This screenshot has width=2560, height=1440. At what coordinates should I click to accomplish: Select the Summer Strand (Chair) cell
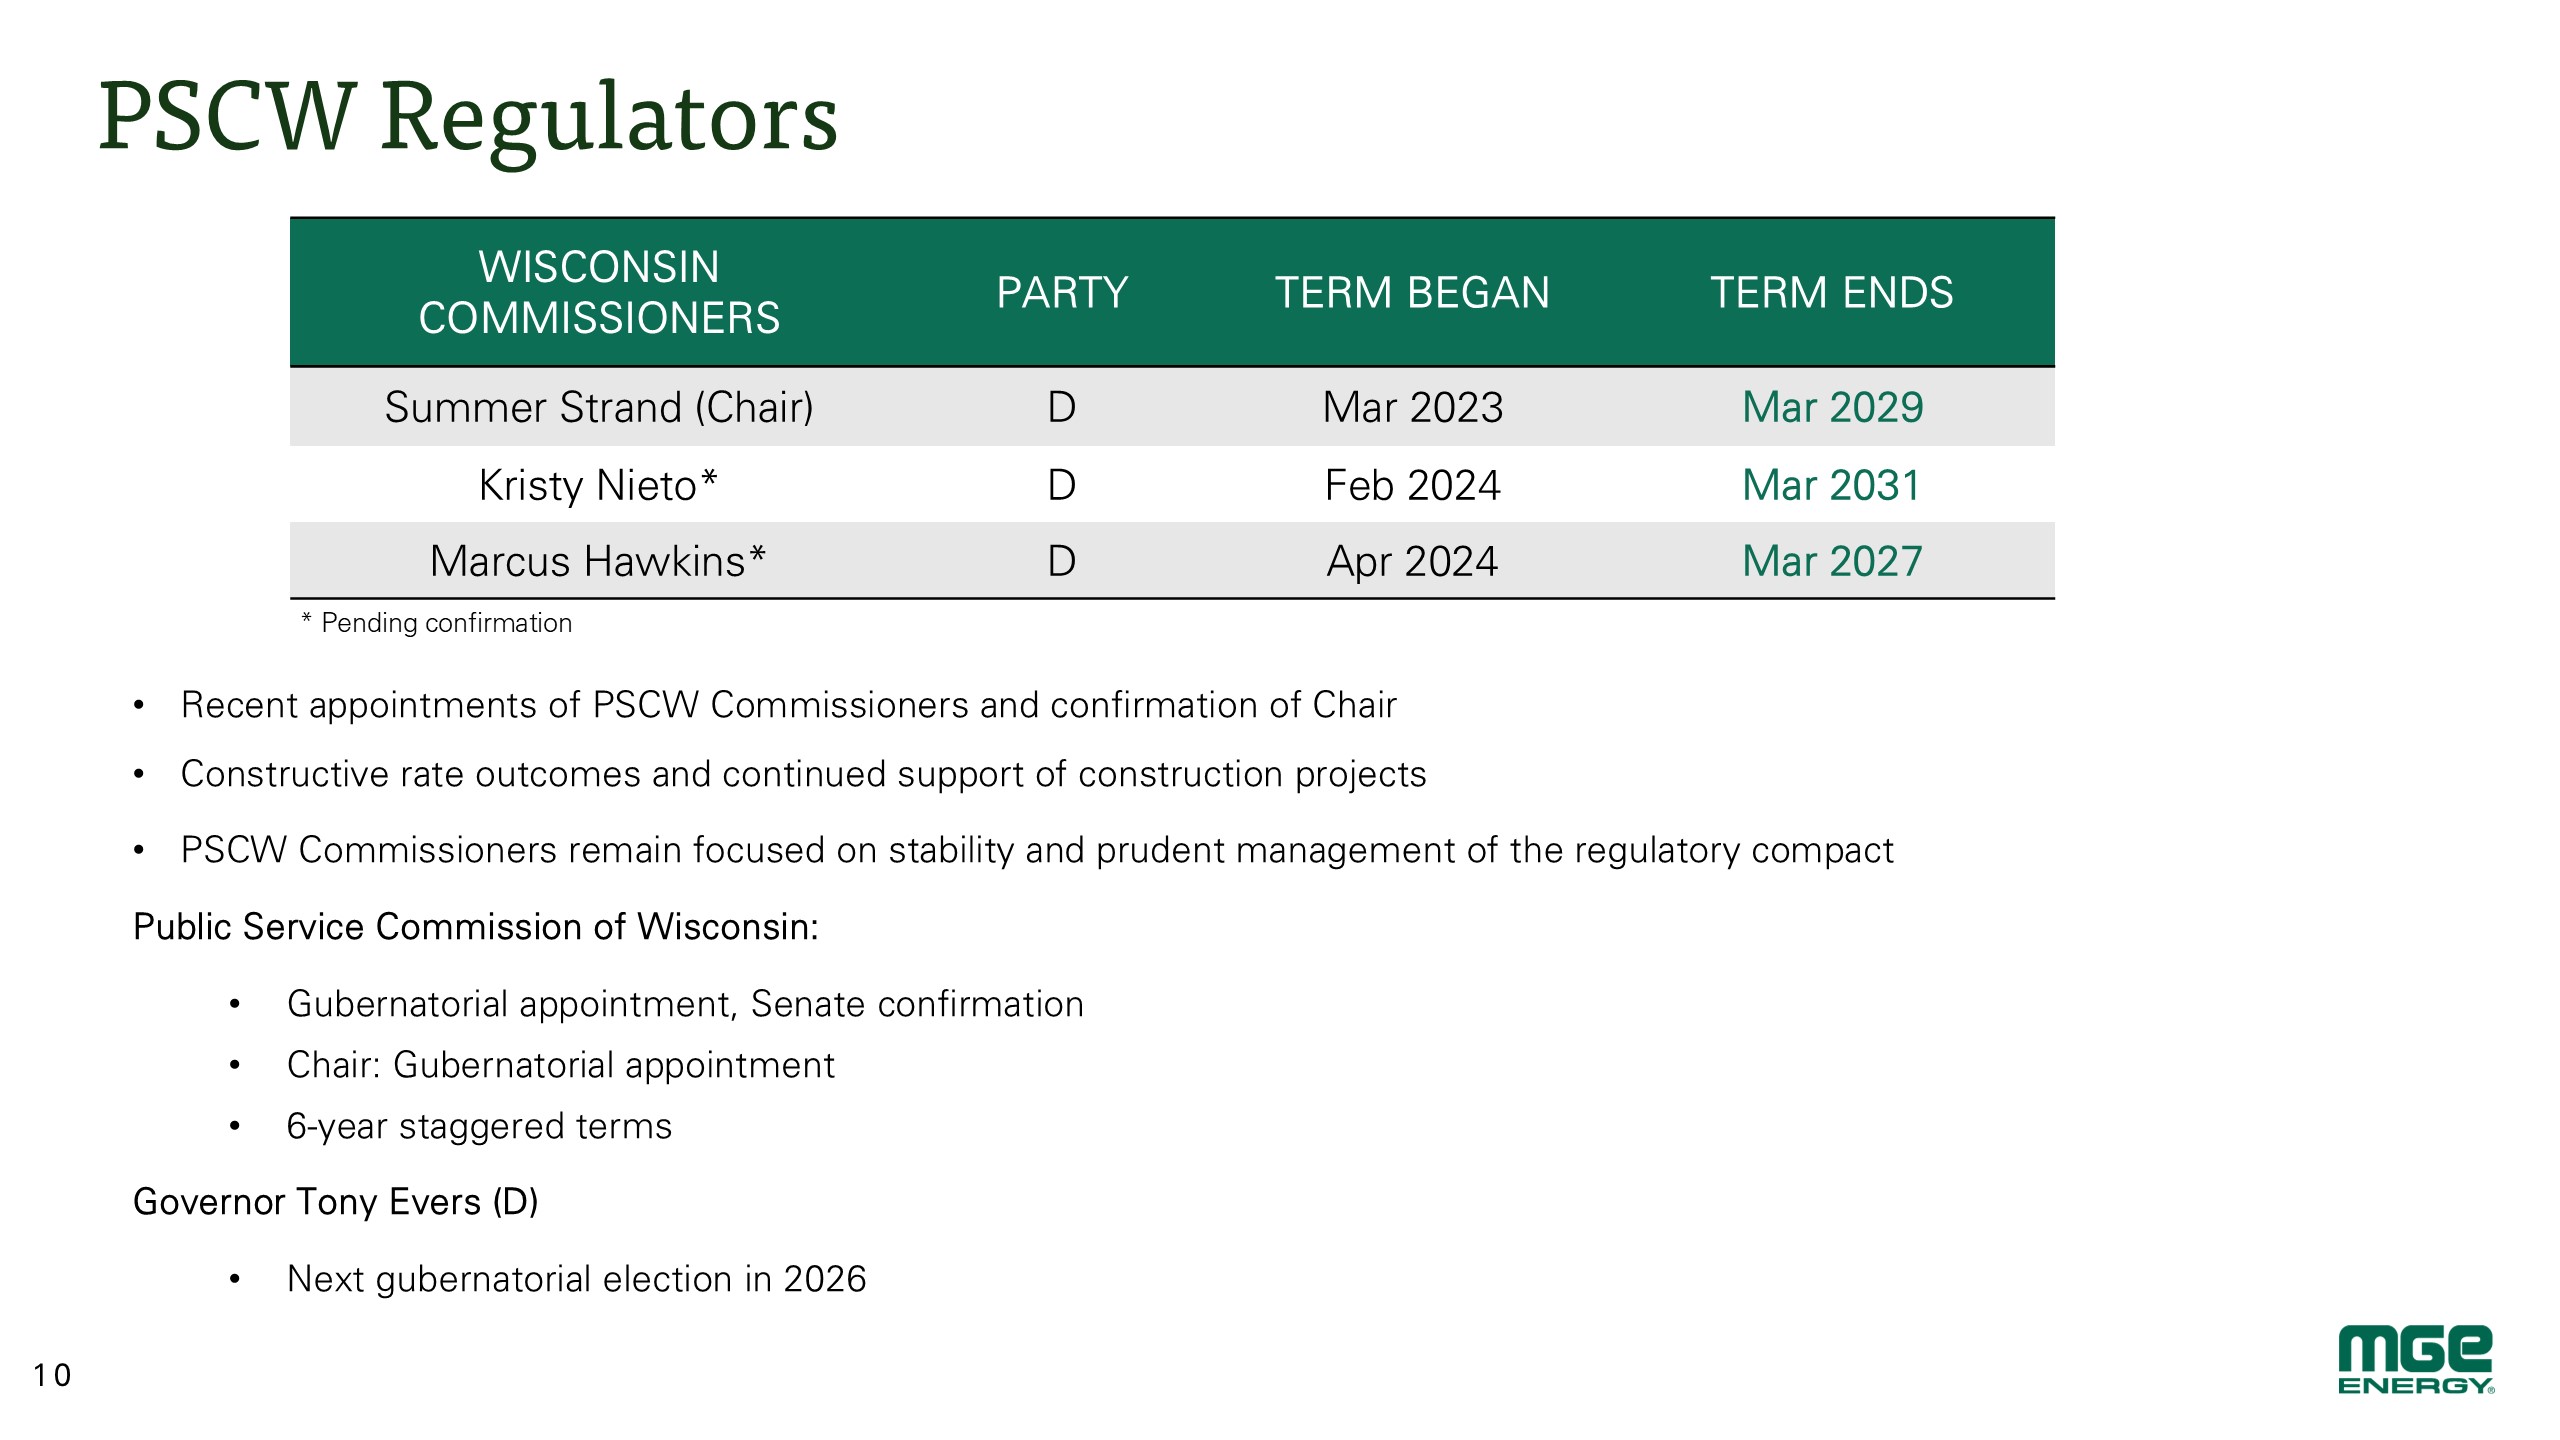pos(599,408)
